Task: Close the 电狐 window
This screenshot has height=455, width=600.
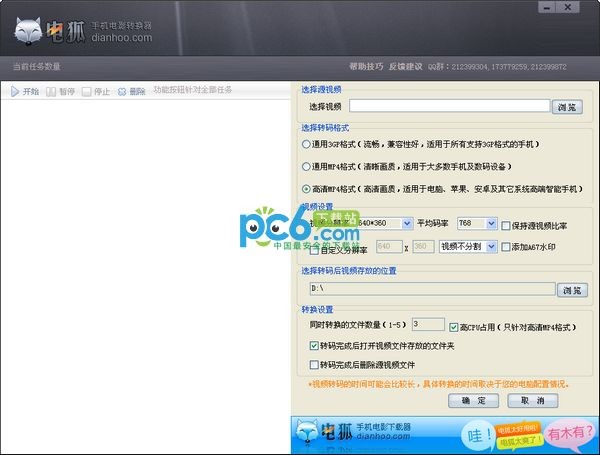Action: click(x=568, y=7)
